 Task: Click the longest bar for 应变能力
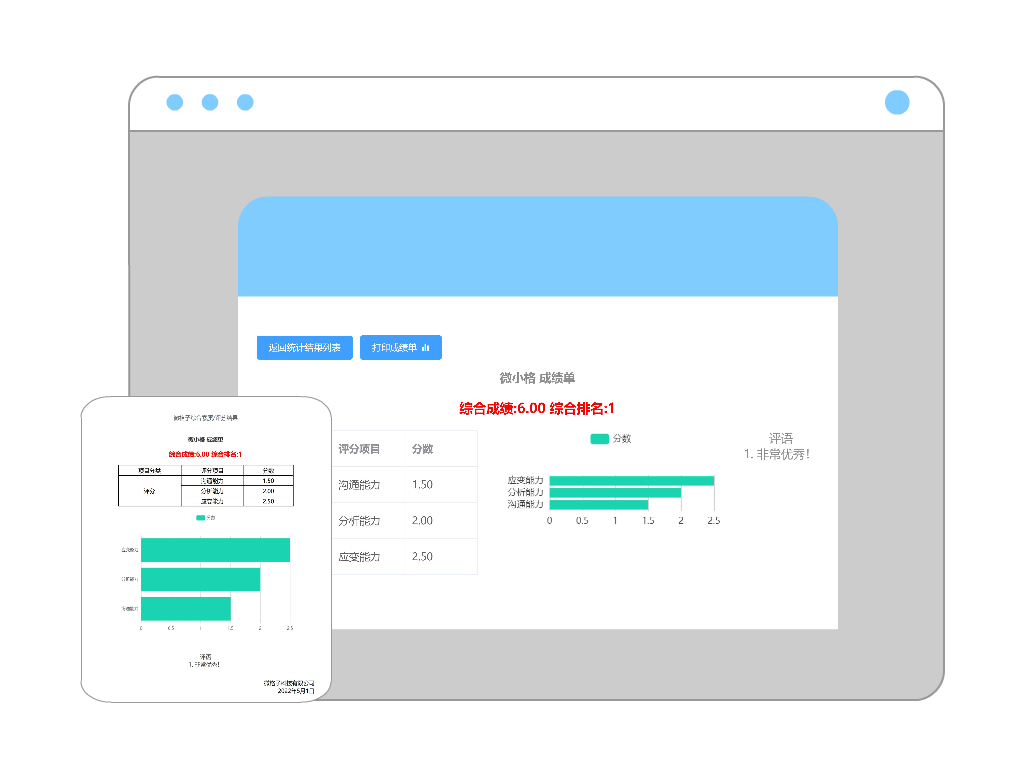tap(630, 480)
